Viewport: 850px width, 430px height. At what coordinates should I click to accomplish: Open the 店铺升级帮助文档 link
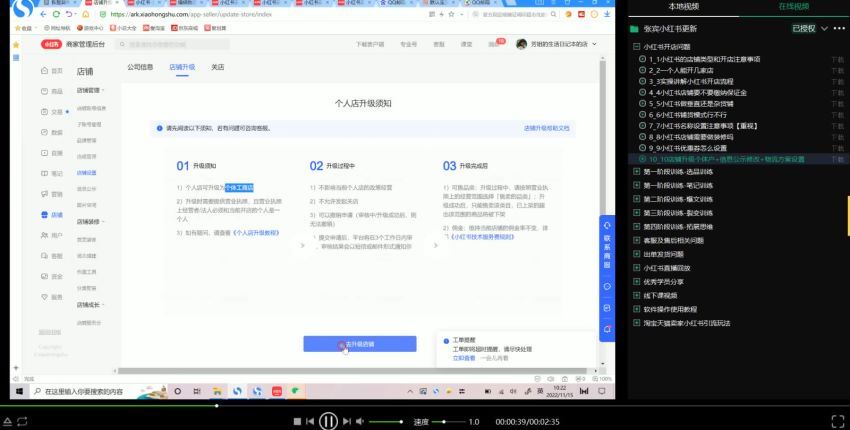tap(546, 129)
